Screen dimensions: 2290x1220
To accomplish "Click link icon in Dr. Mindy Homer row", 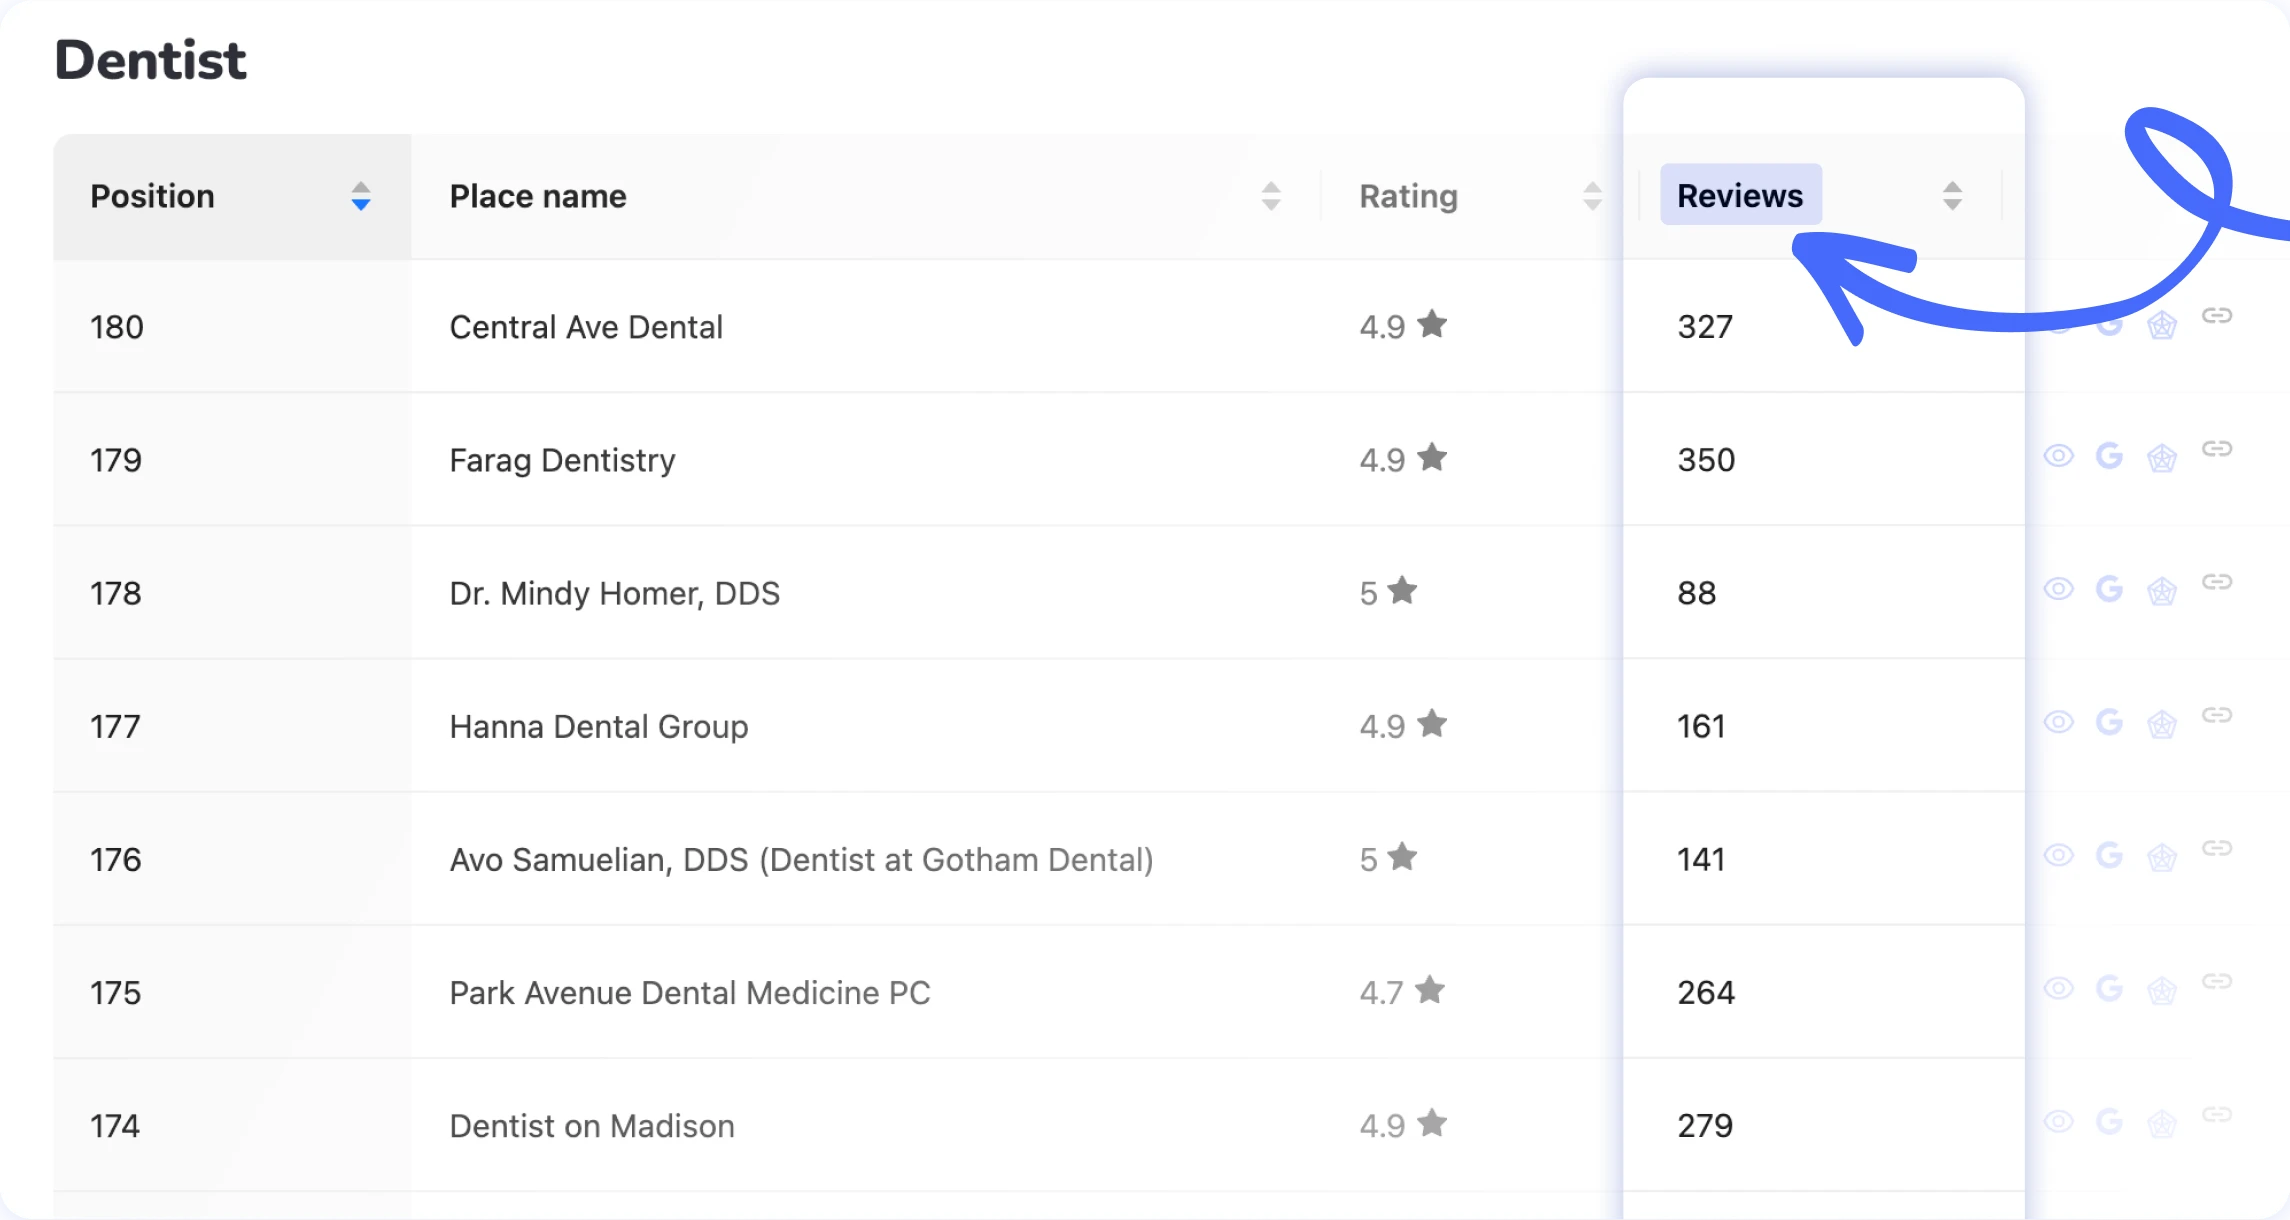I will point(2217,582).
